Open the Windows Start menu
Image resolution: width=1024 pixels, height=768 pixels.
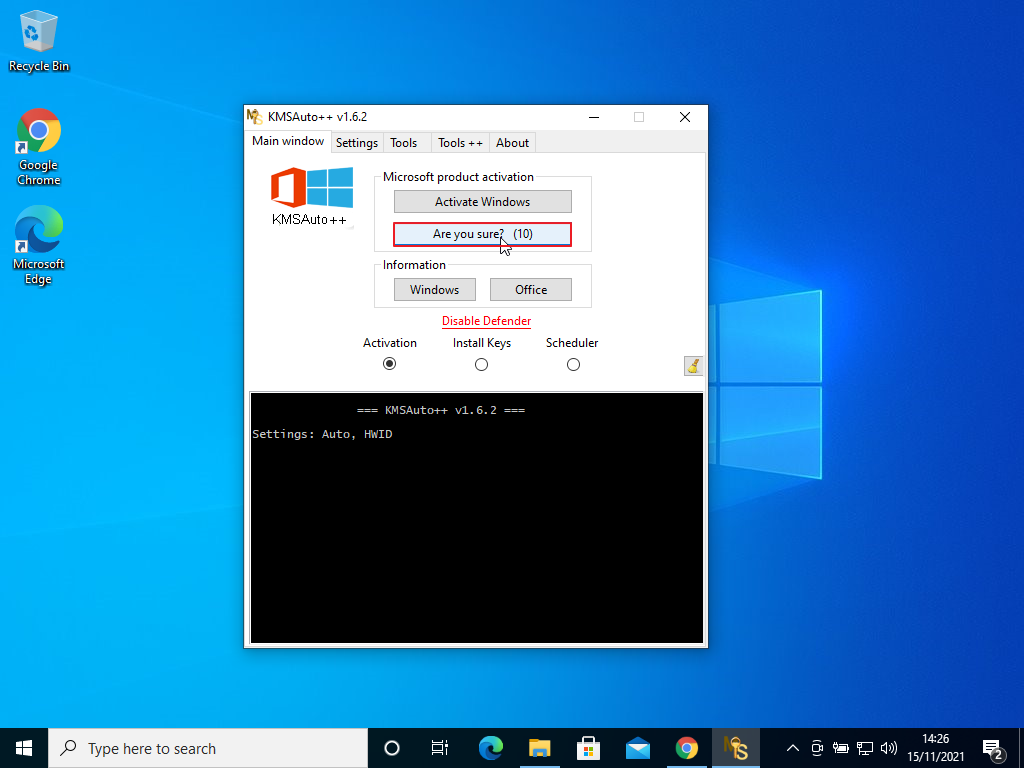[24, 748]
